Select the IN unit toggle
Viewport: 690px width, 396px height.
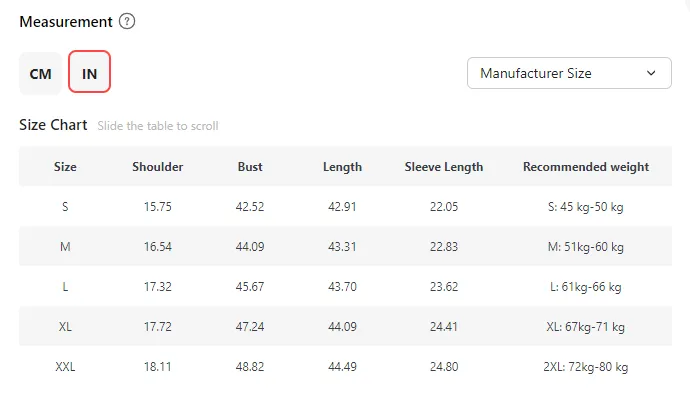(89, 72)
